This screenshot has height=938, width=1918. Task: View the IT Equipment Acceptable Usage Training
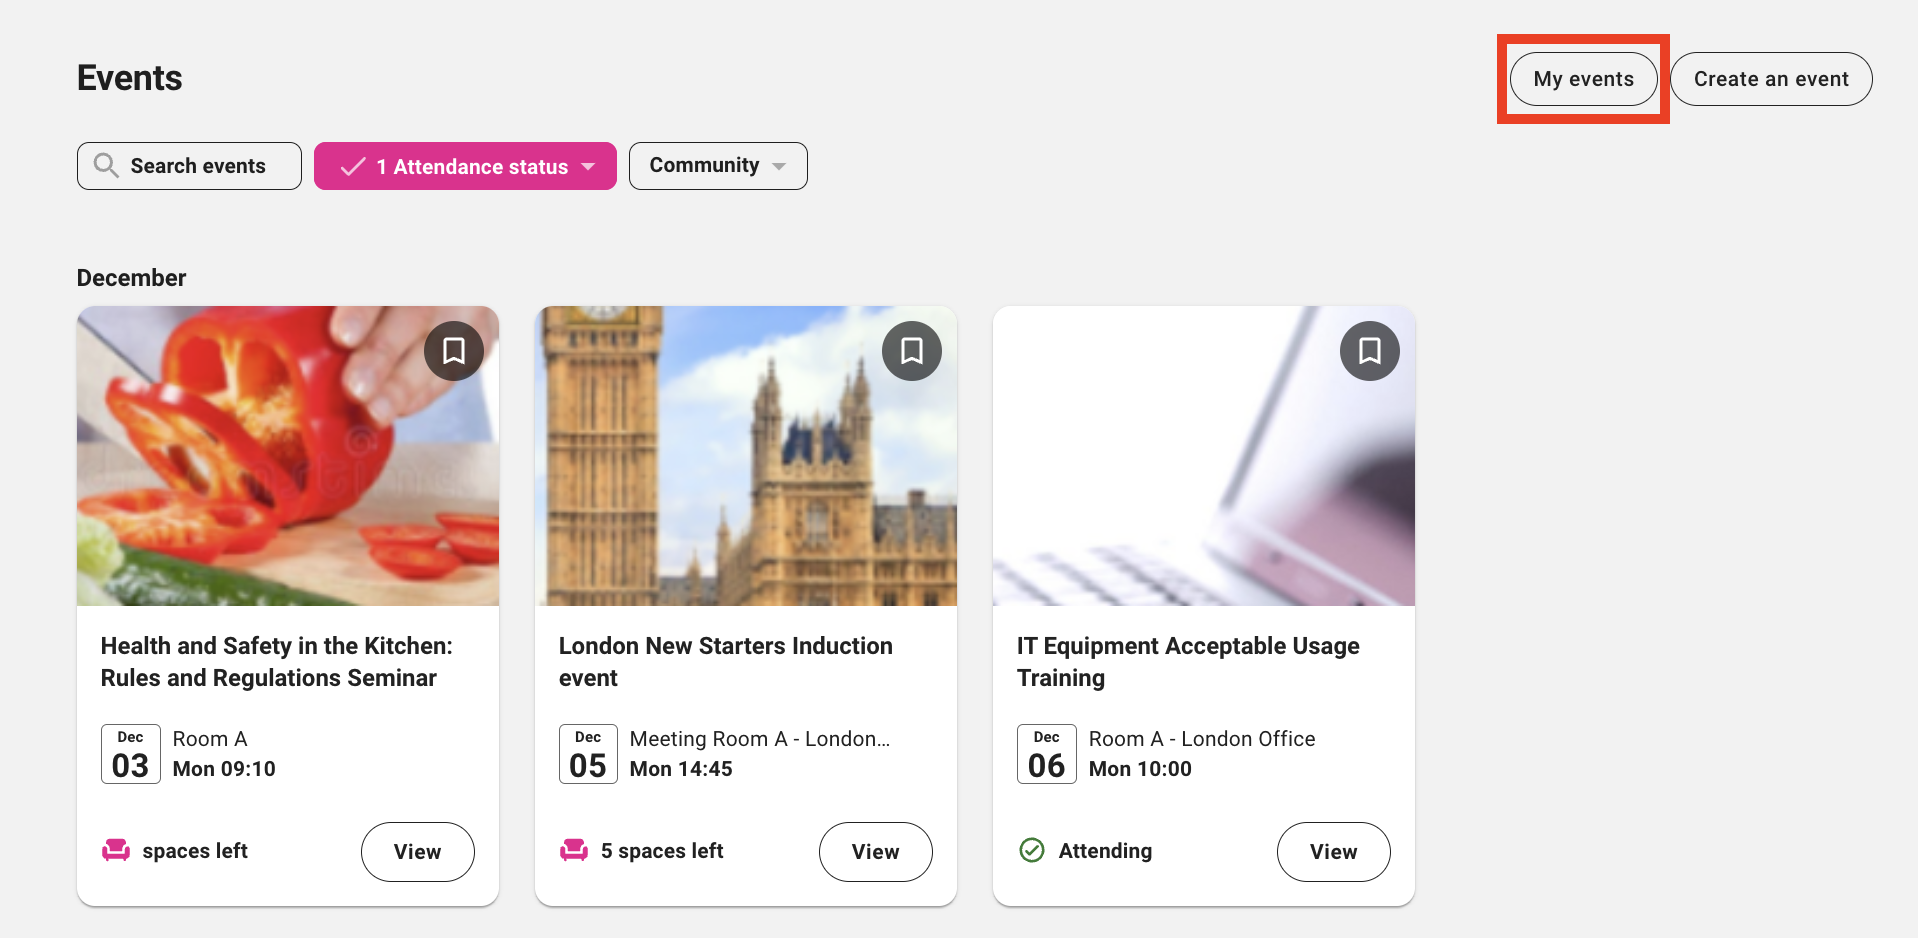(1333, 852)
